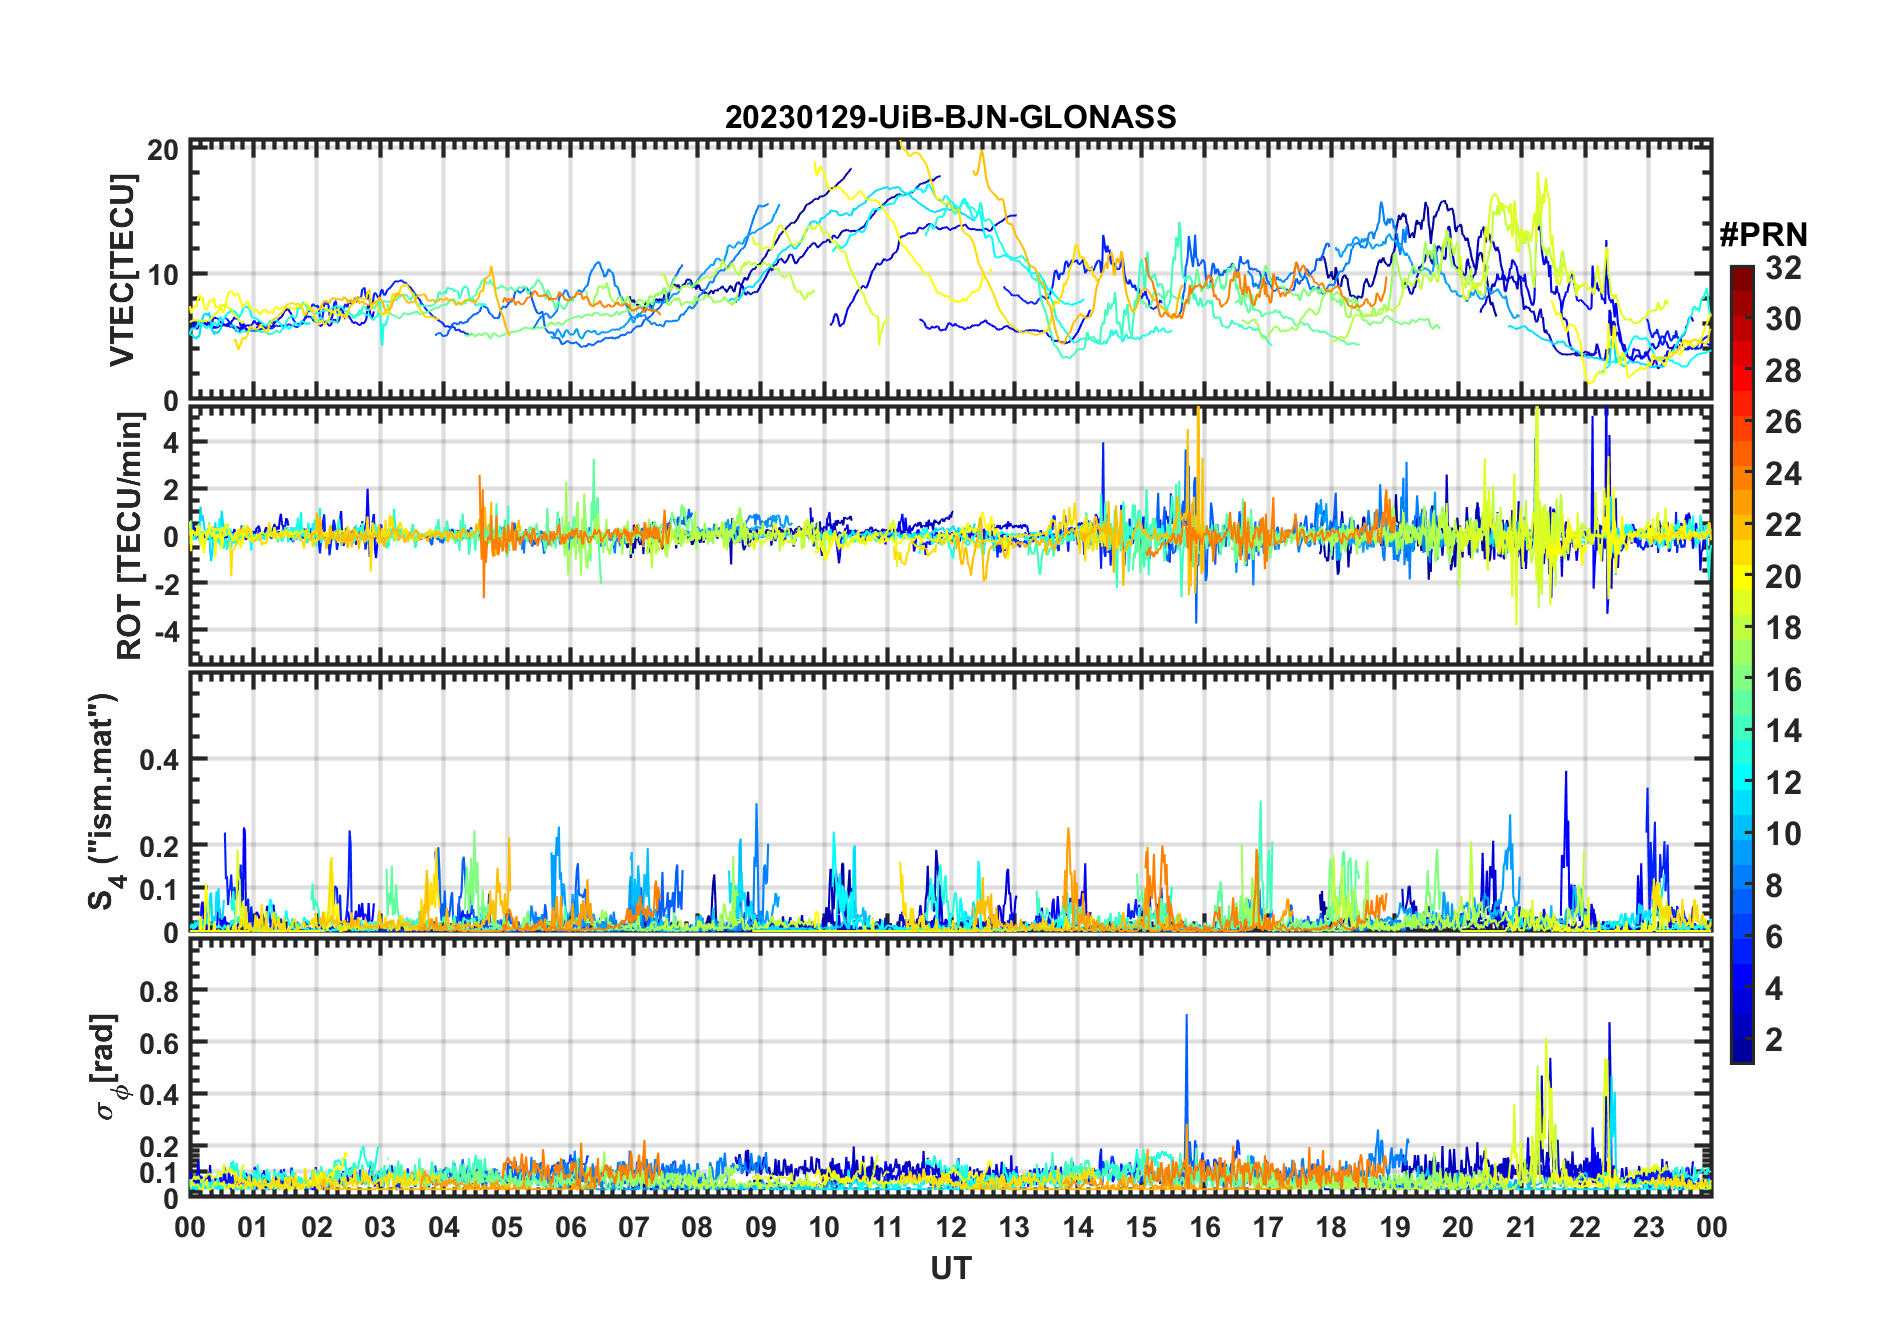Click colorbar tick label "32"
Screen dimensions: 1902x1330
click(1783, 268)
